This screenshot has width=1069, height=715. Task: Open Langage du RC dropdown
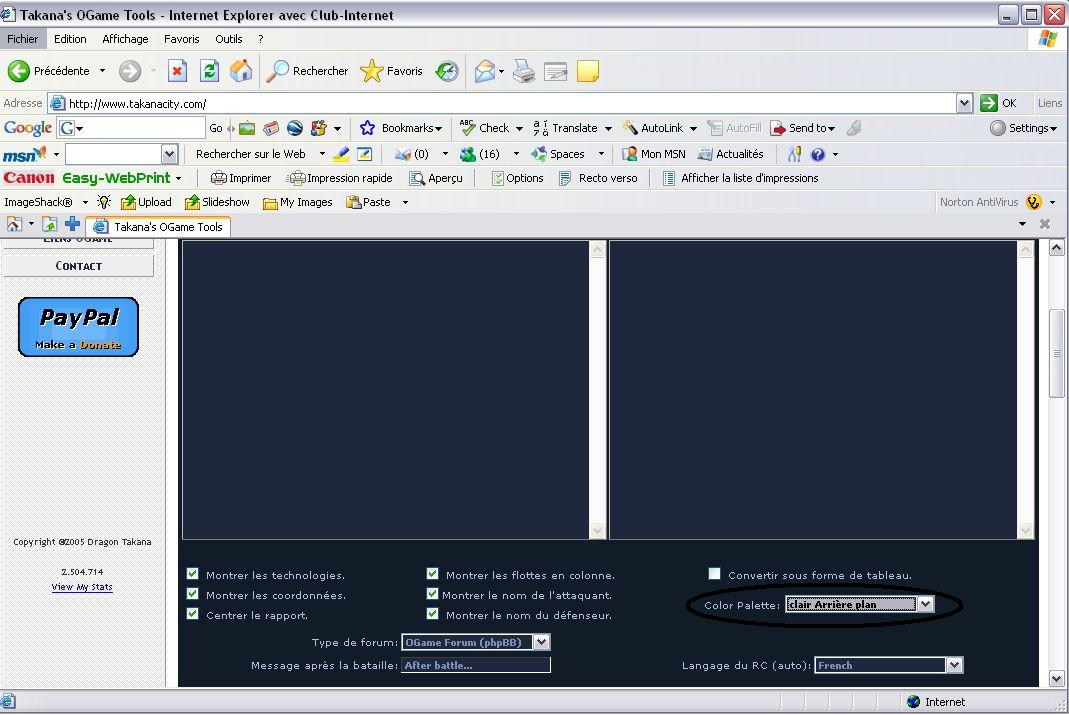[x=954, y=665]
